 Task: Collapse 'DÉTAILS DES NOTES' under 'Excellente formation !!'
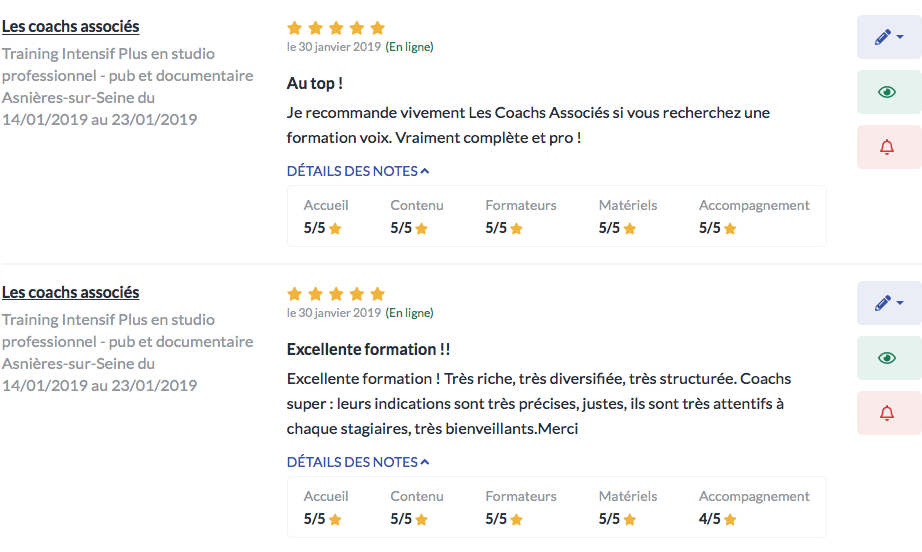(x=358, y=462)
